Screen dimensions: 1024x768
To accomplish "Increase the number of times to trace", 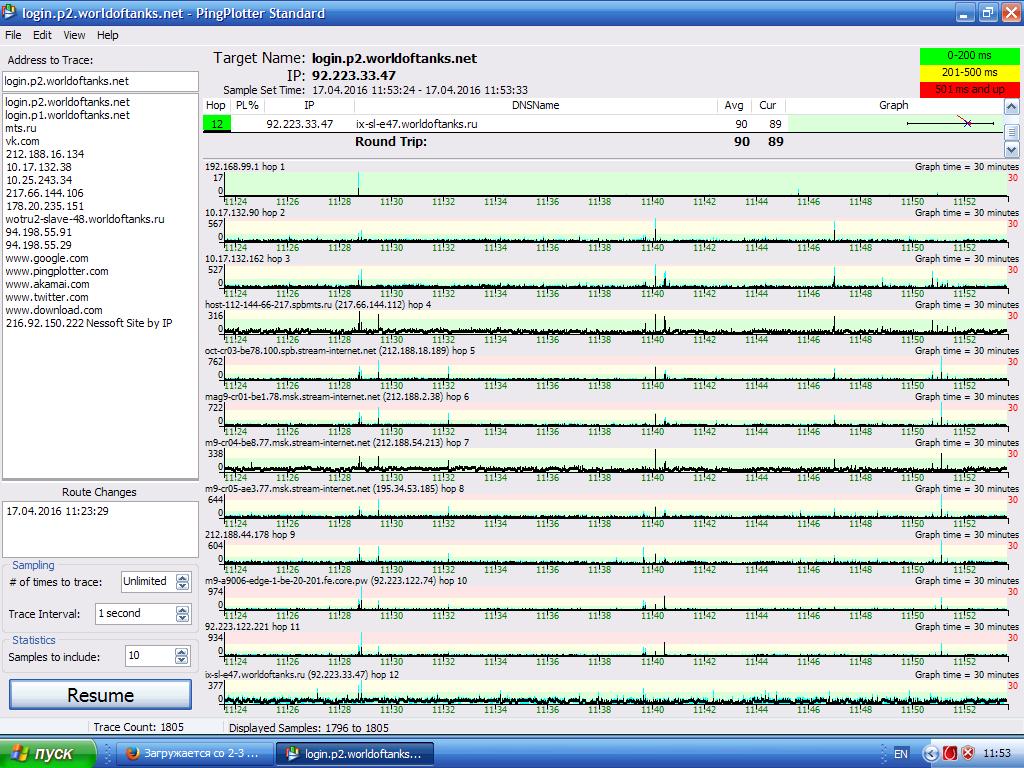I will [182, 577].
